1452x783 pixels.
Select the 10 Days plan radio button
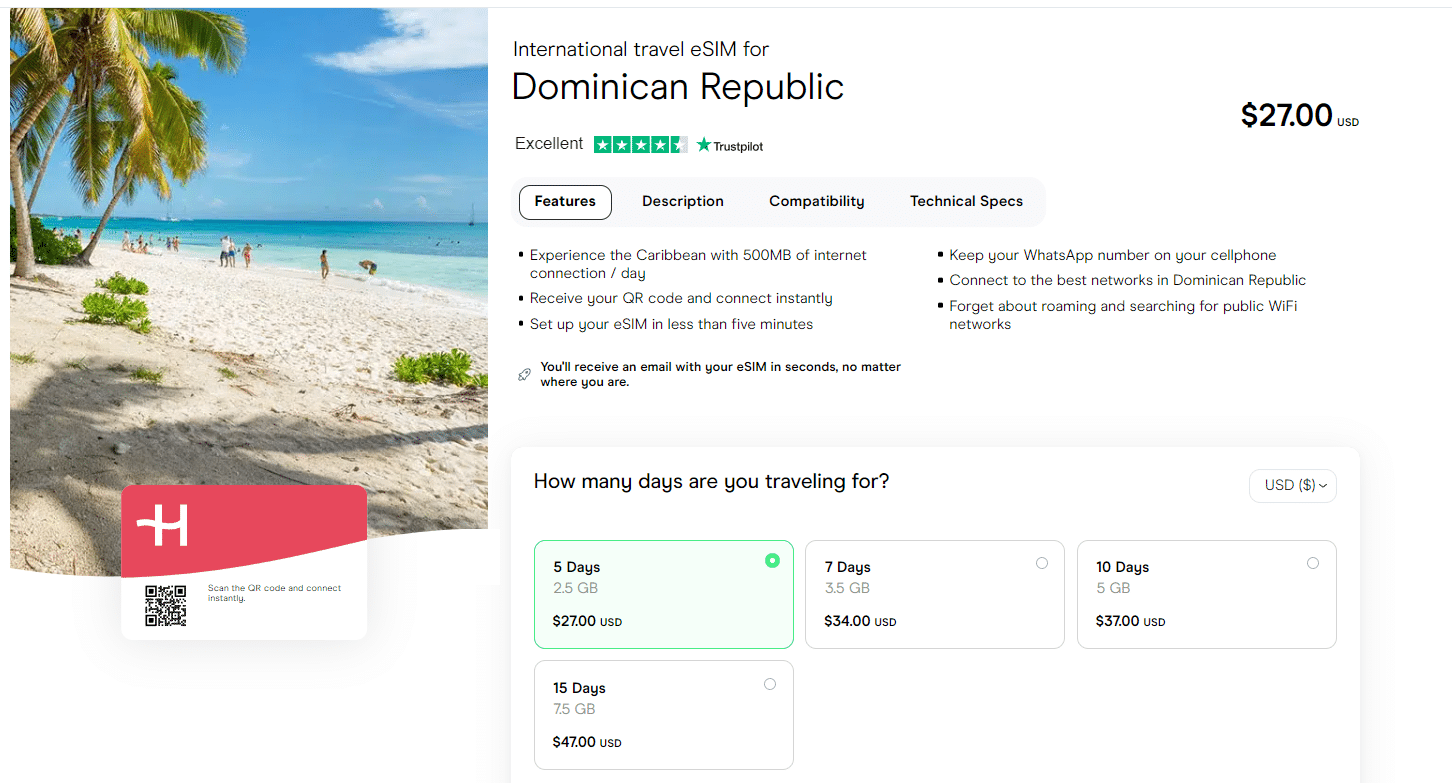tap(1313, 563)
